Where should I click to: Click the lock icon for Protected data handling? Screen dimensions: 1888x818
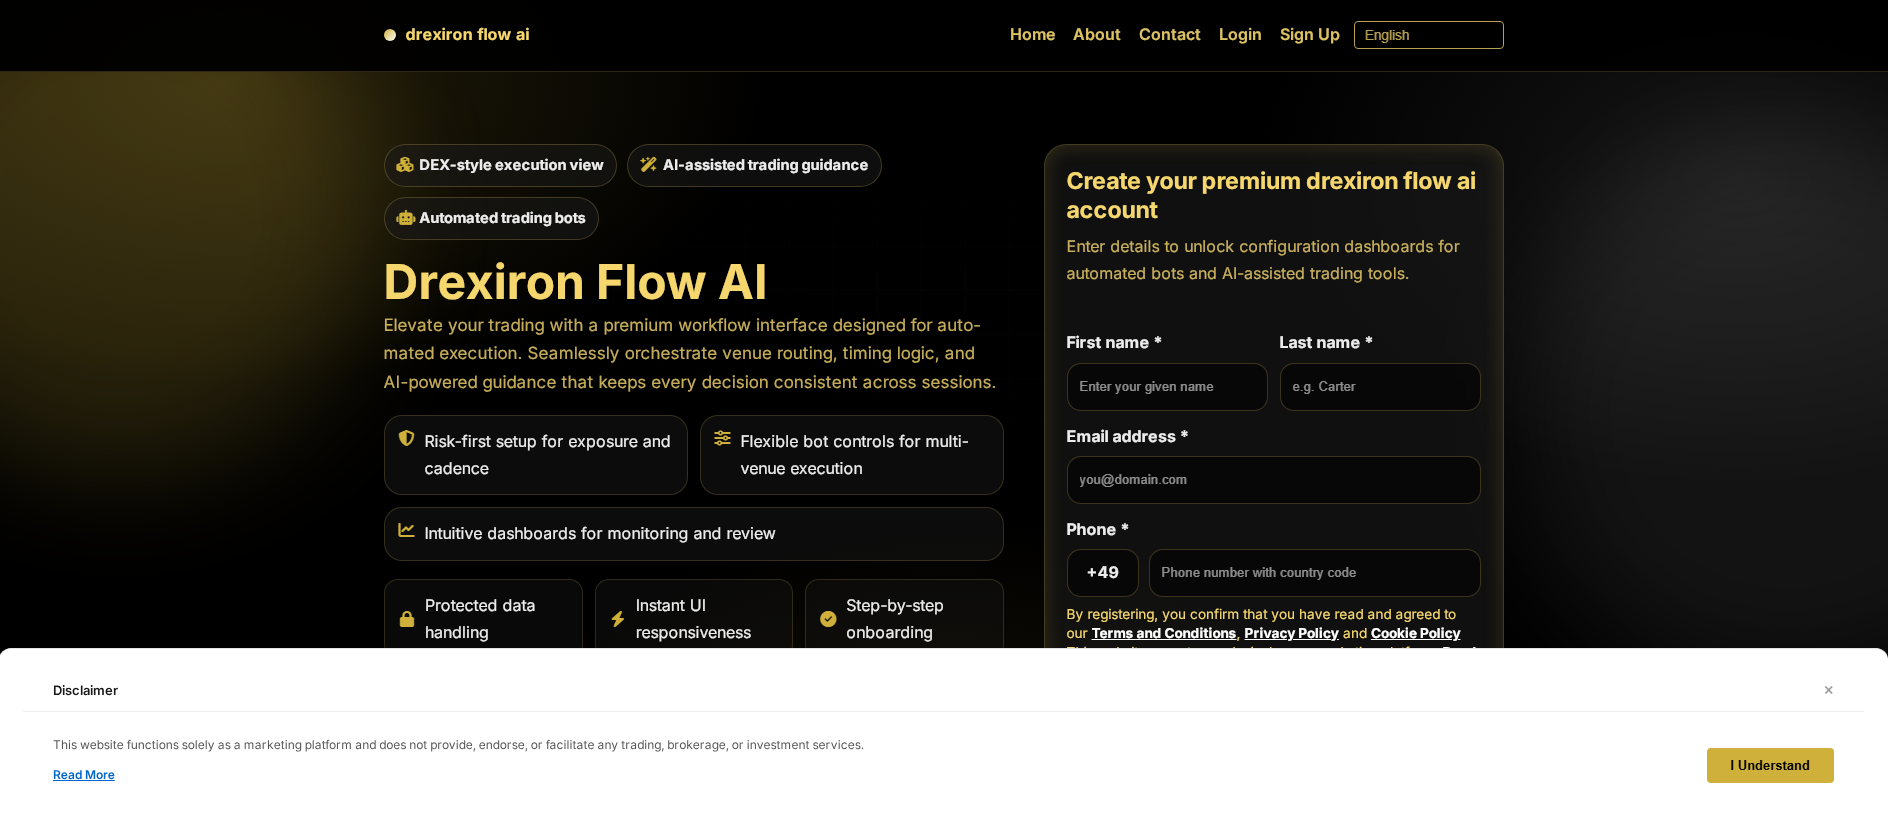(407, 619)
